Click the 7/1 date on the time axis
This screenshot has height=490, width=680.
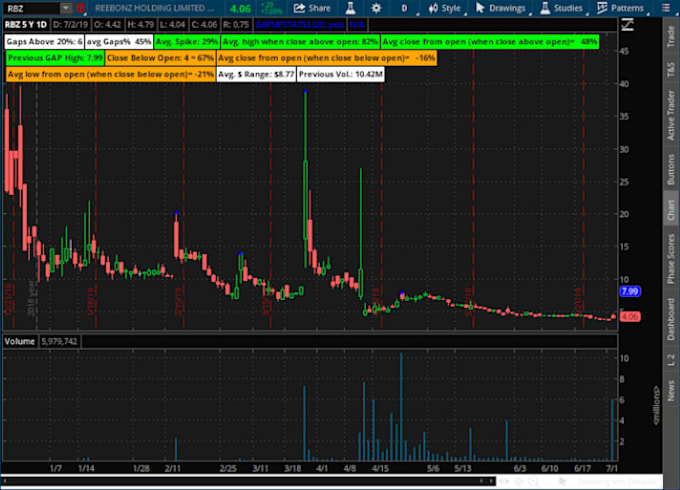[x=611, y=468]
